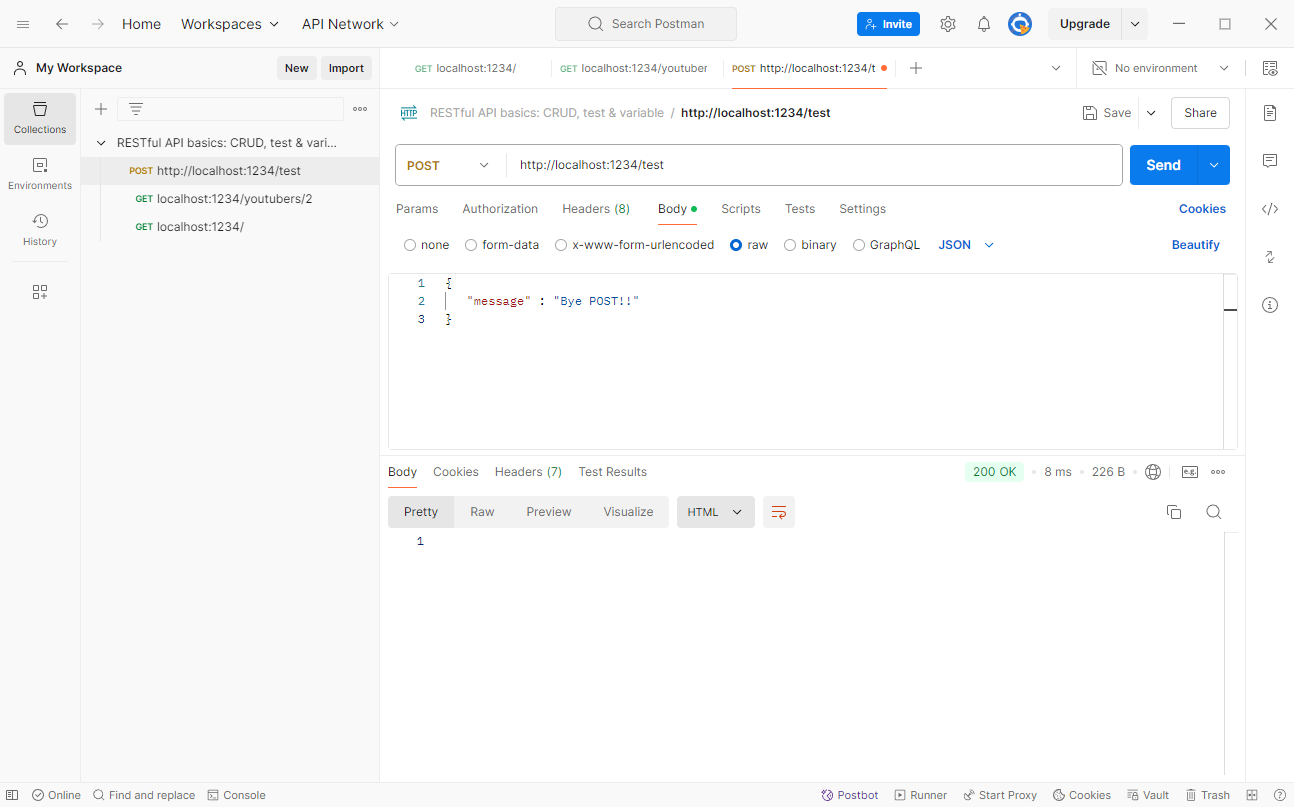The height and width of the screenshot is (807, 1294).
Task: Open the notifications bell
Action: tap(984, 24)
